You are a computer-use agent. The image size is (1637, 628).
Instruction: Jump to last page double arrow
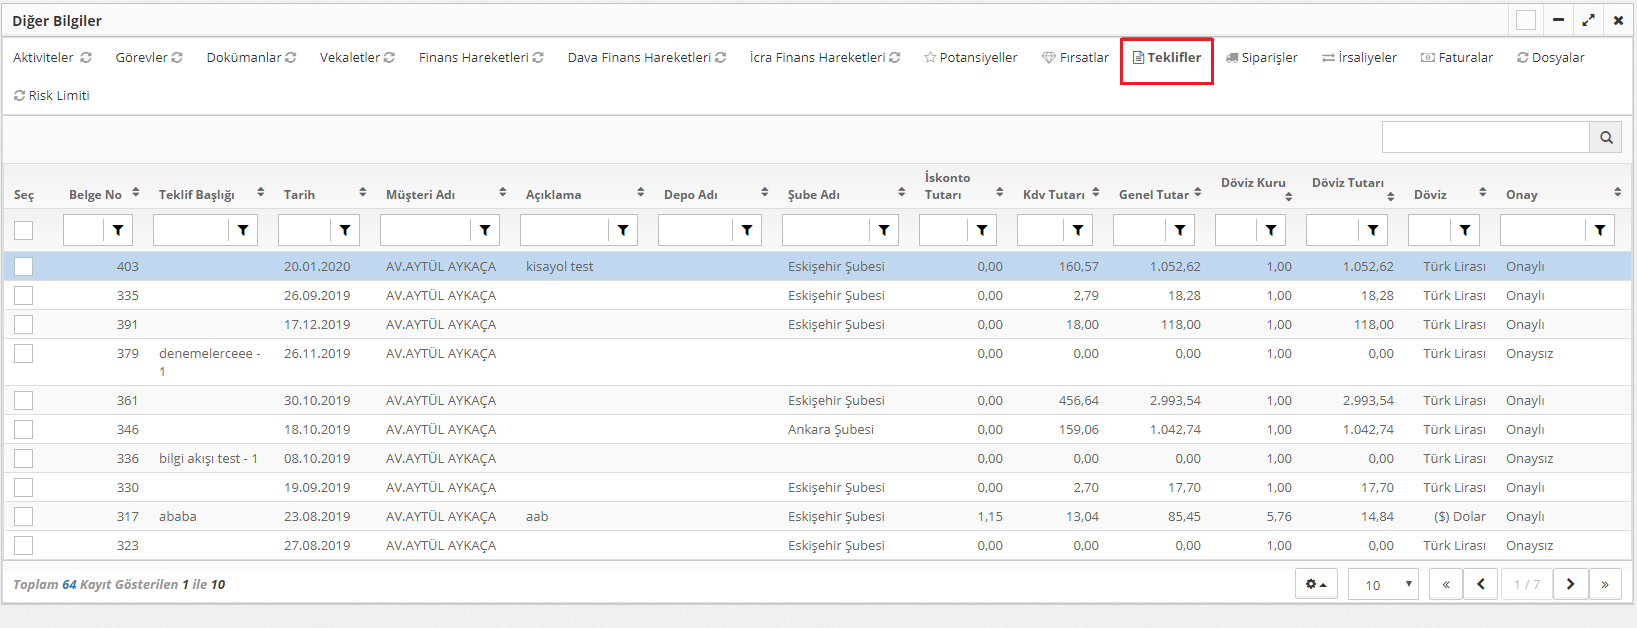pos(1605,584)
